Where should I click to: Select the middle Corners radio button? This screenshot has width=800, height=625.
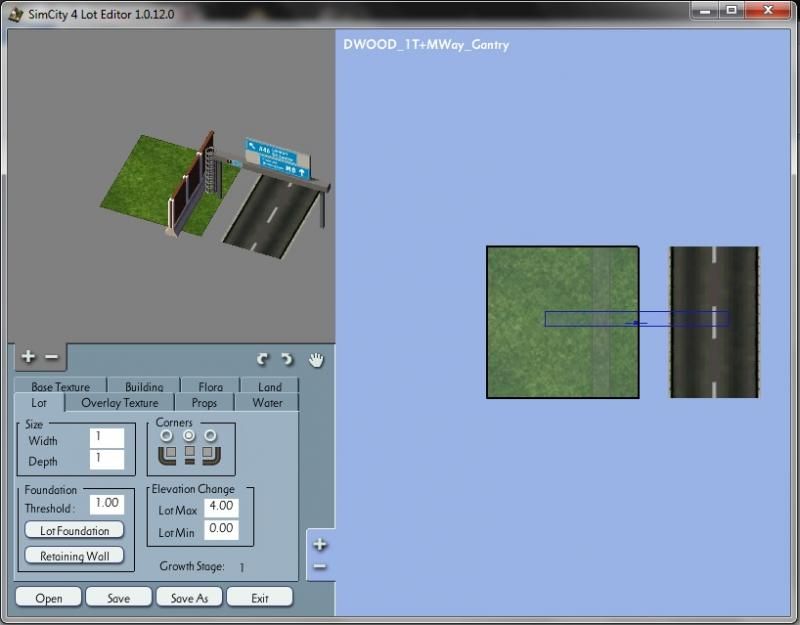coord(189,435)
